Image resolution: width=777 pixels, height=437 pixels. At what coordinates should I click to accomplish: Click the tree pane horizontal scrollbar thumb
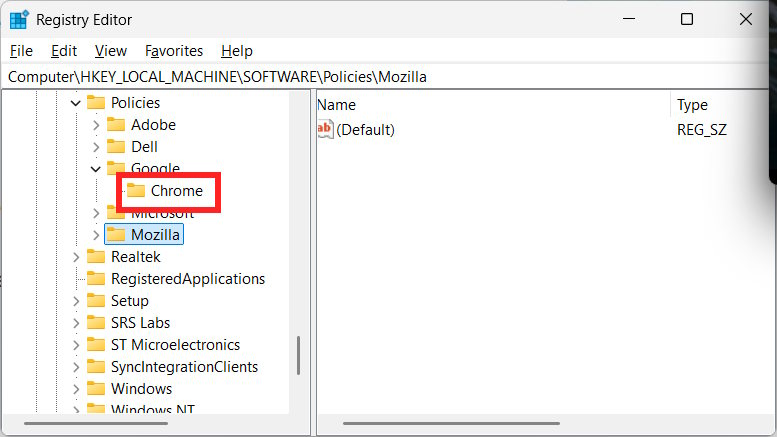tap(96, 424)
